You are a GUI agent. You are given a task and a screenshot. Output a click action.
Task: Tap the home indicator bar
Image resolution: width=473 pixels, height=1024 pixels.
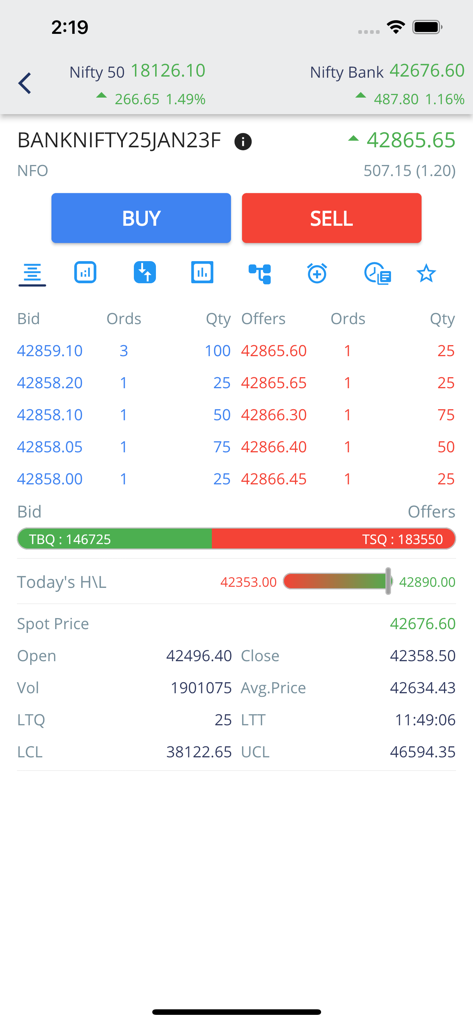pos(236,1012)
